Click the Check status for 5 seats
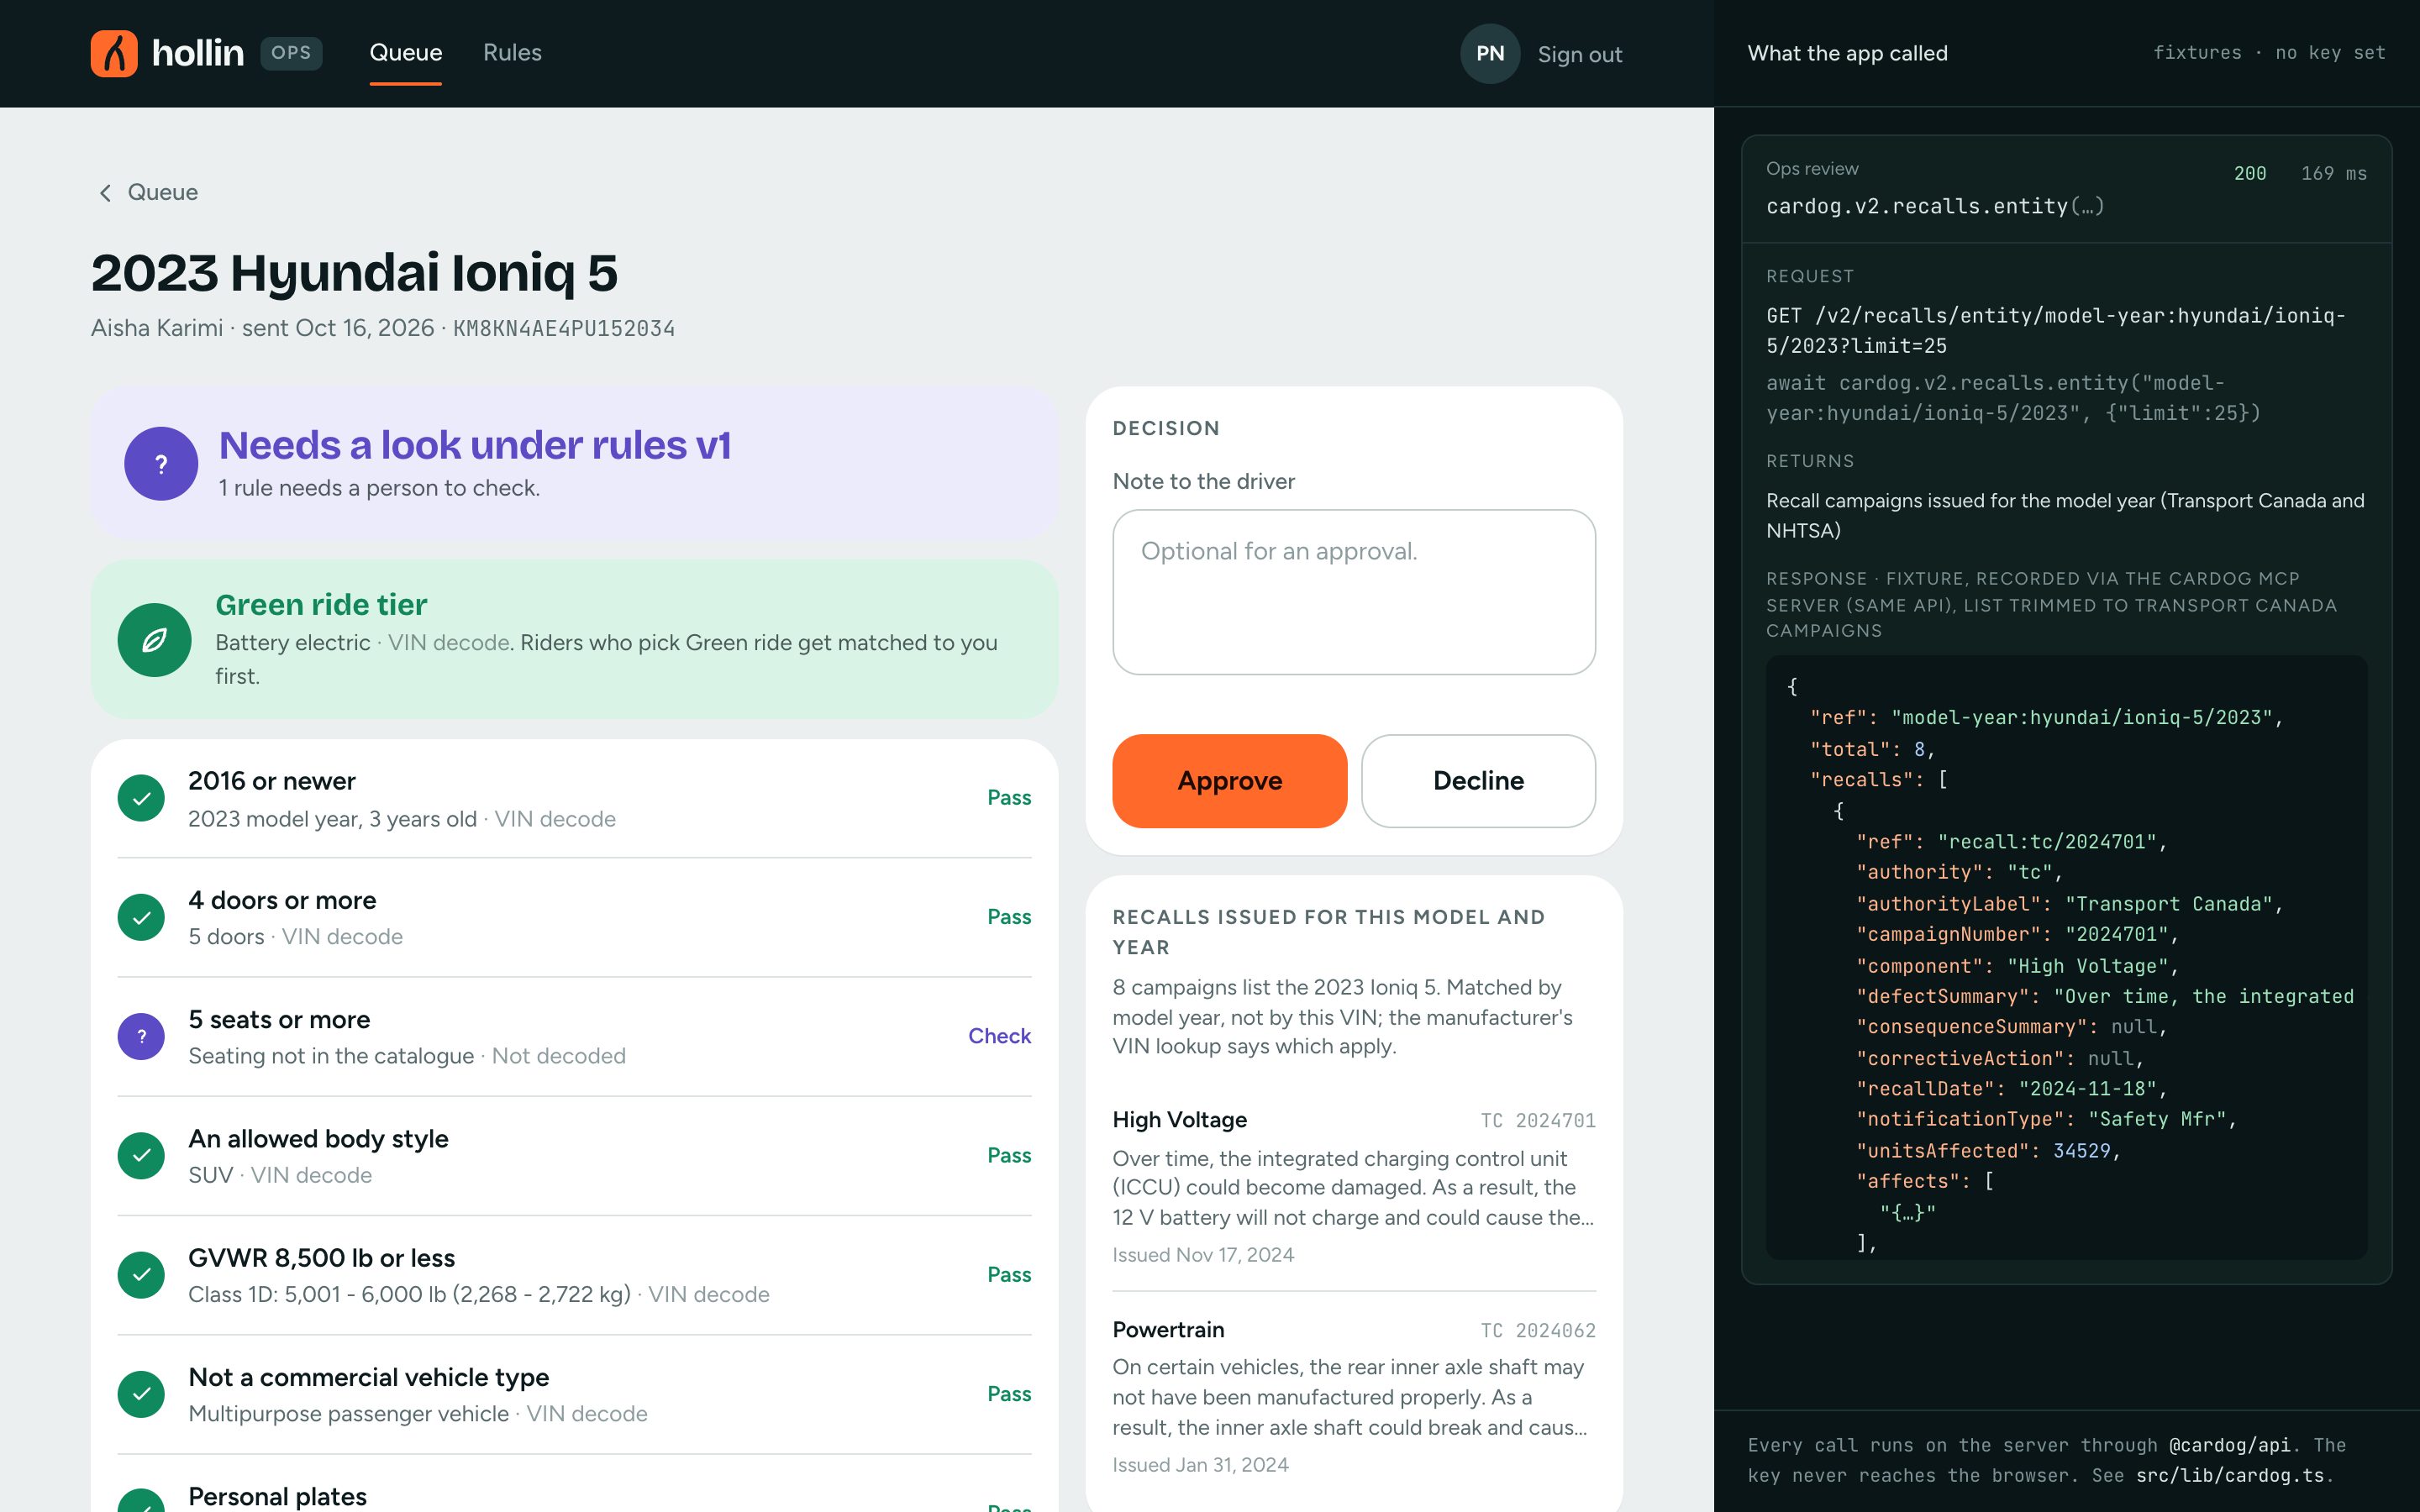This screenshot has height=1512, width=2420. tap(999, 1036)
